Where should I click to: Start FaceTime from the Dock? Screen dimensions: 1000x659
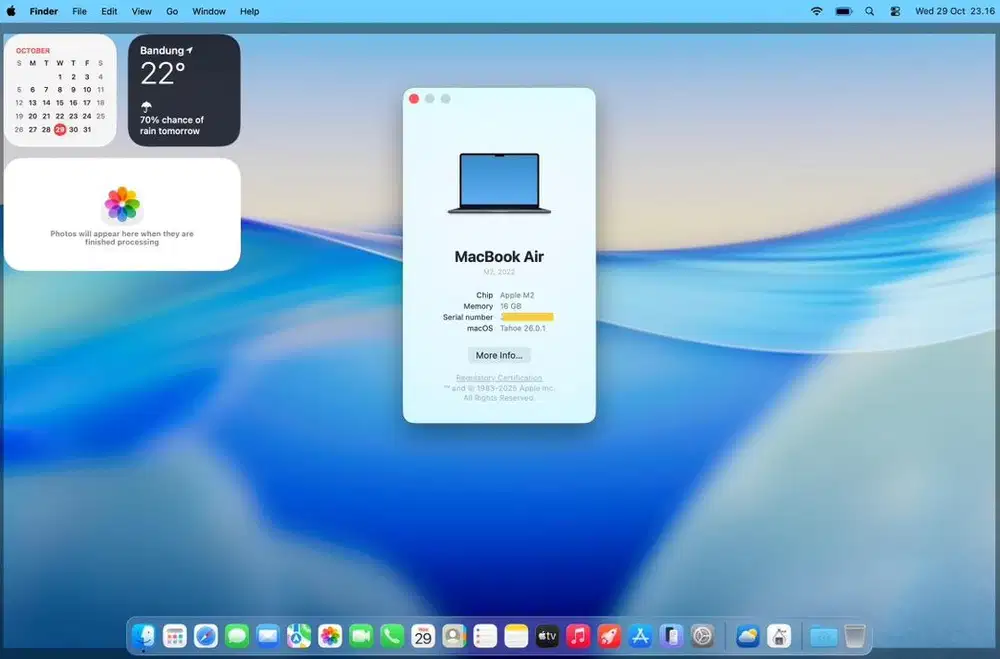[x=361, y=636]
